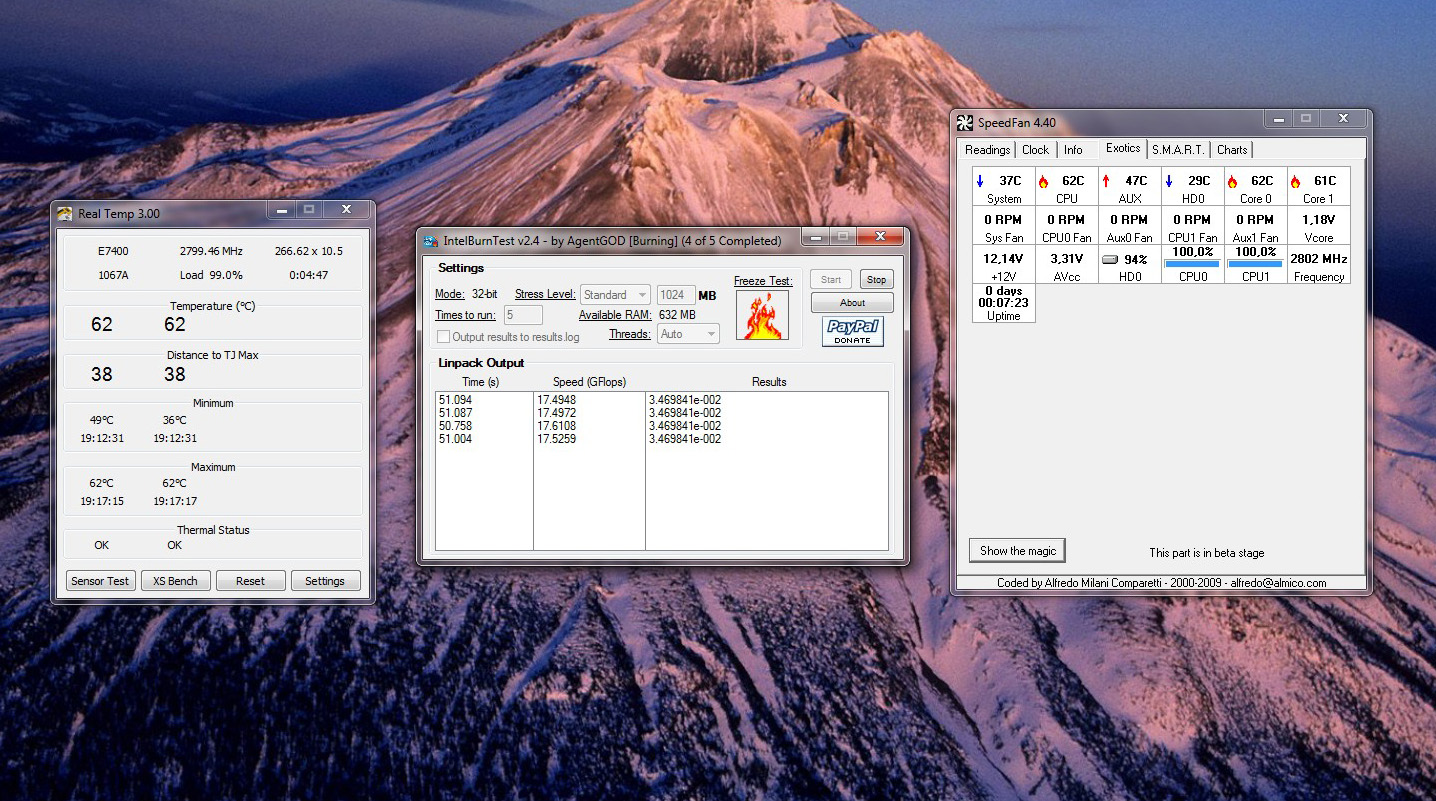
Task: Click the Speed (GFlops) column header
Action: (x=589, y=382)
